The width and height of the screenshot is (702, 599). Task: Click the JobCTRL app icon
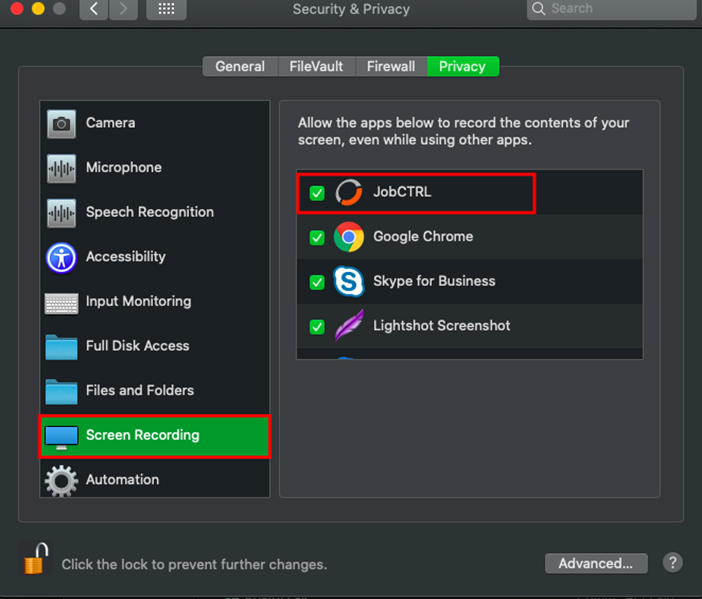pyautogui.click(x=348, y=192)
